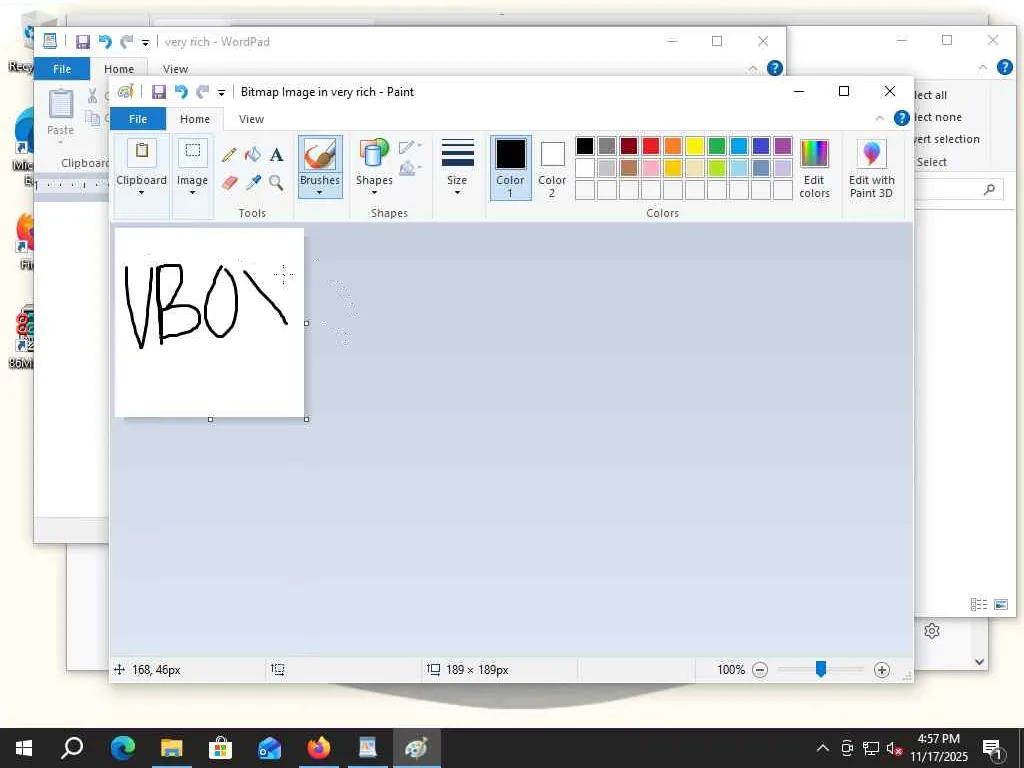Click Select all in the back window
The width and height of the screenshot is (1024, 768).
point(931,95)
